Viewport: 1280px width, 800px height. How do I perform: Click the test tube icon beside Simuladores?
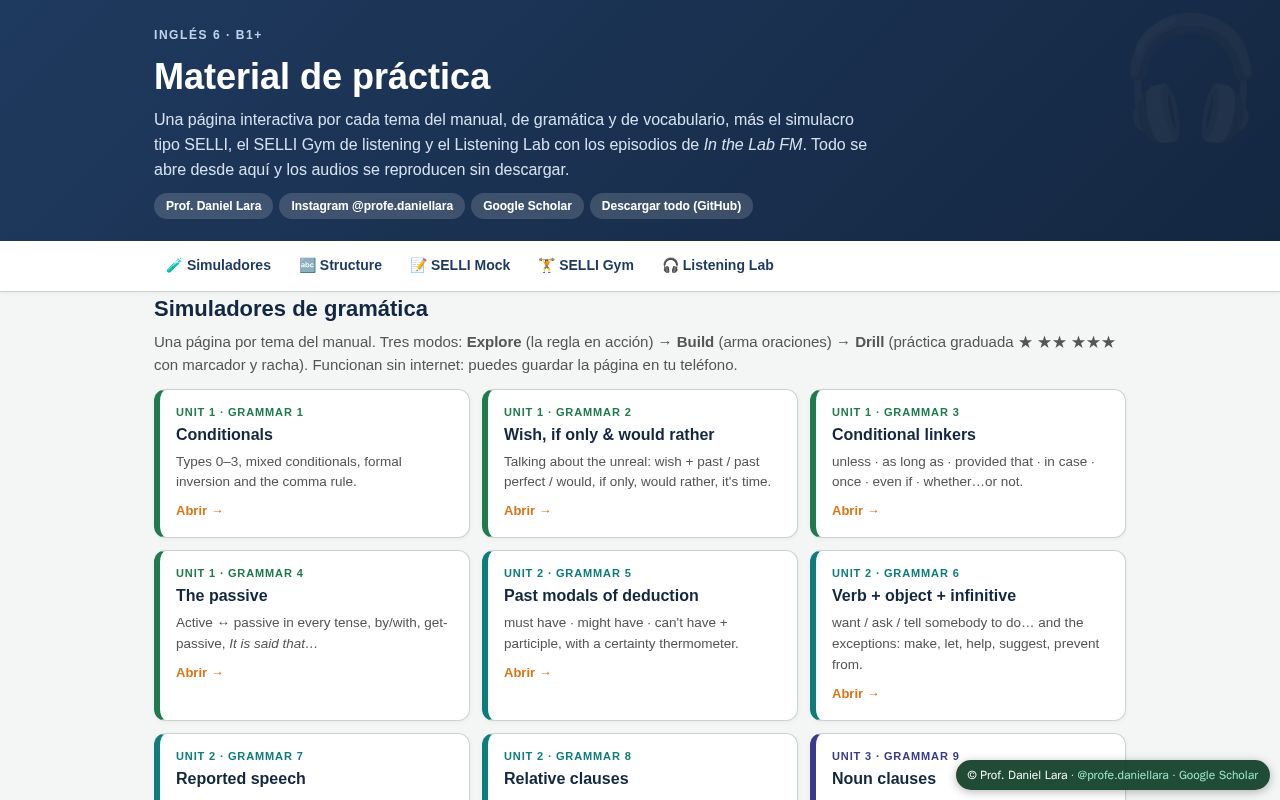[x=174, y=265]
